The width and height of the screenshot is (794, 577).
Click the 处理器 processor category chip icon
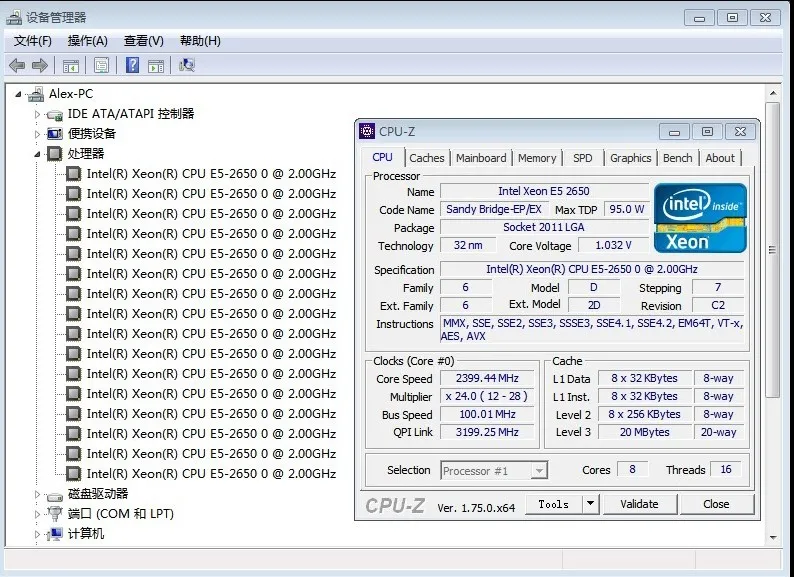(54, 153)
